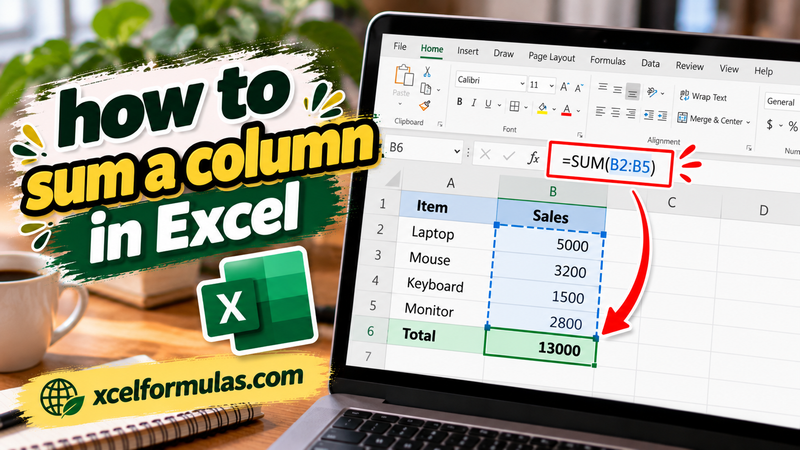Image resolution: width=800 pixels, height=450 pixels.
Task: Click the Paste clipboard icon
Action: pyautogui.click(x=404, y=76)
